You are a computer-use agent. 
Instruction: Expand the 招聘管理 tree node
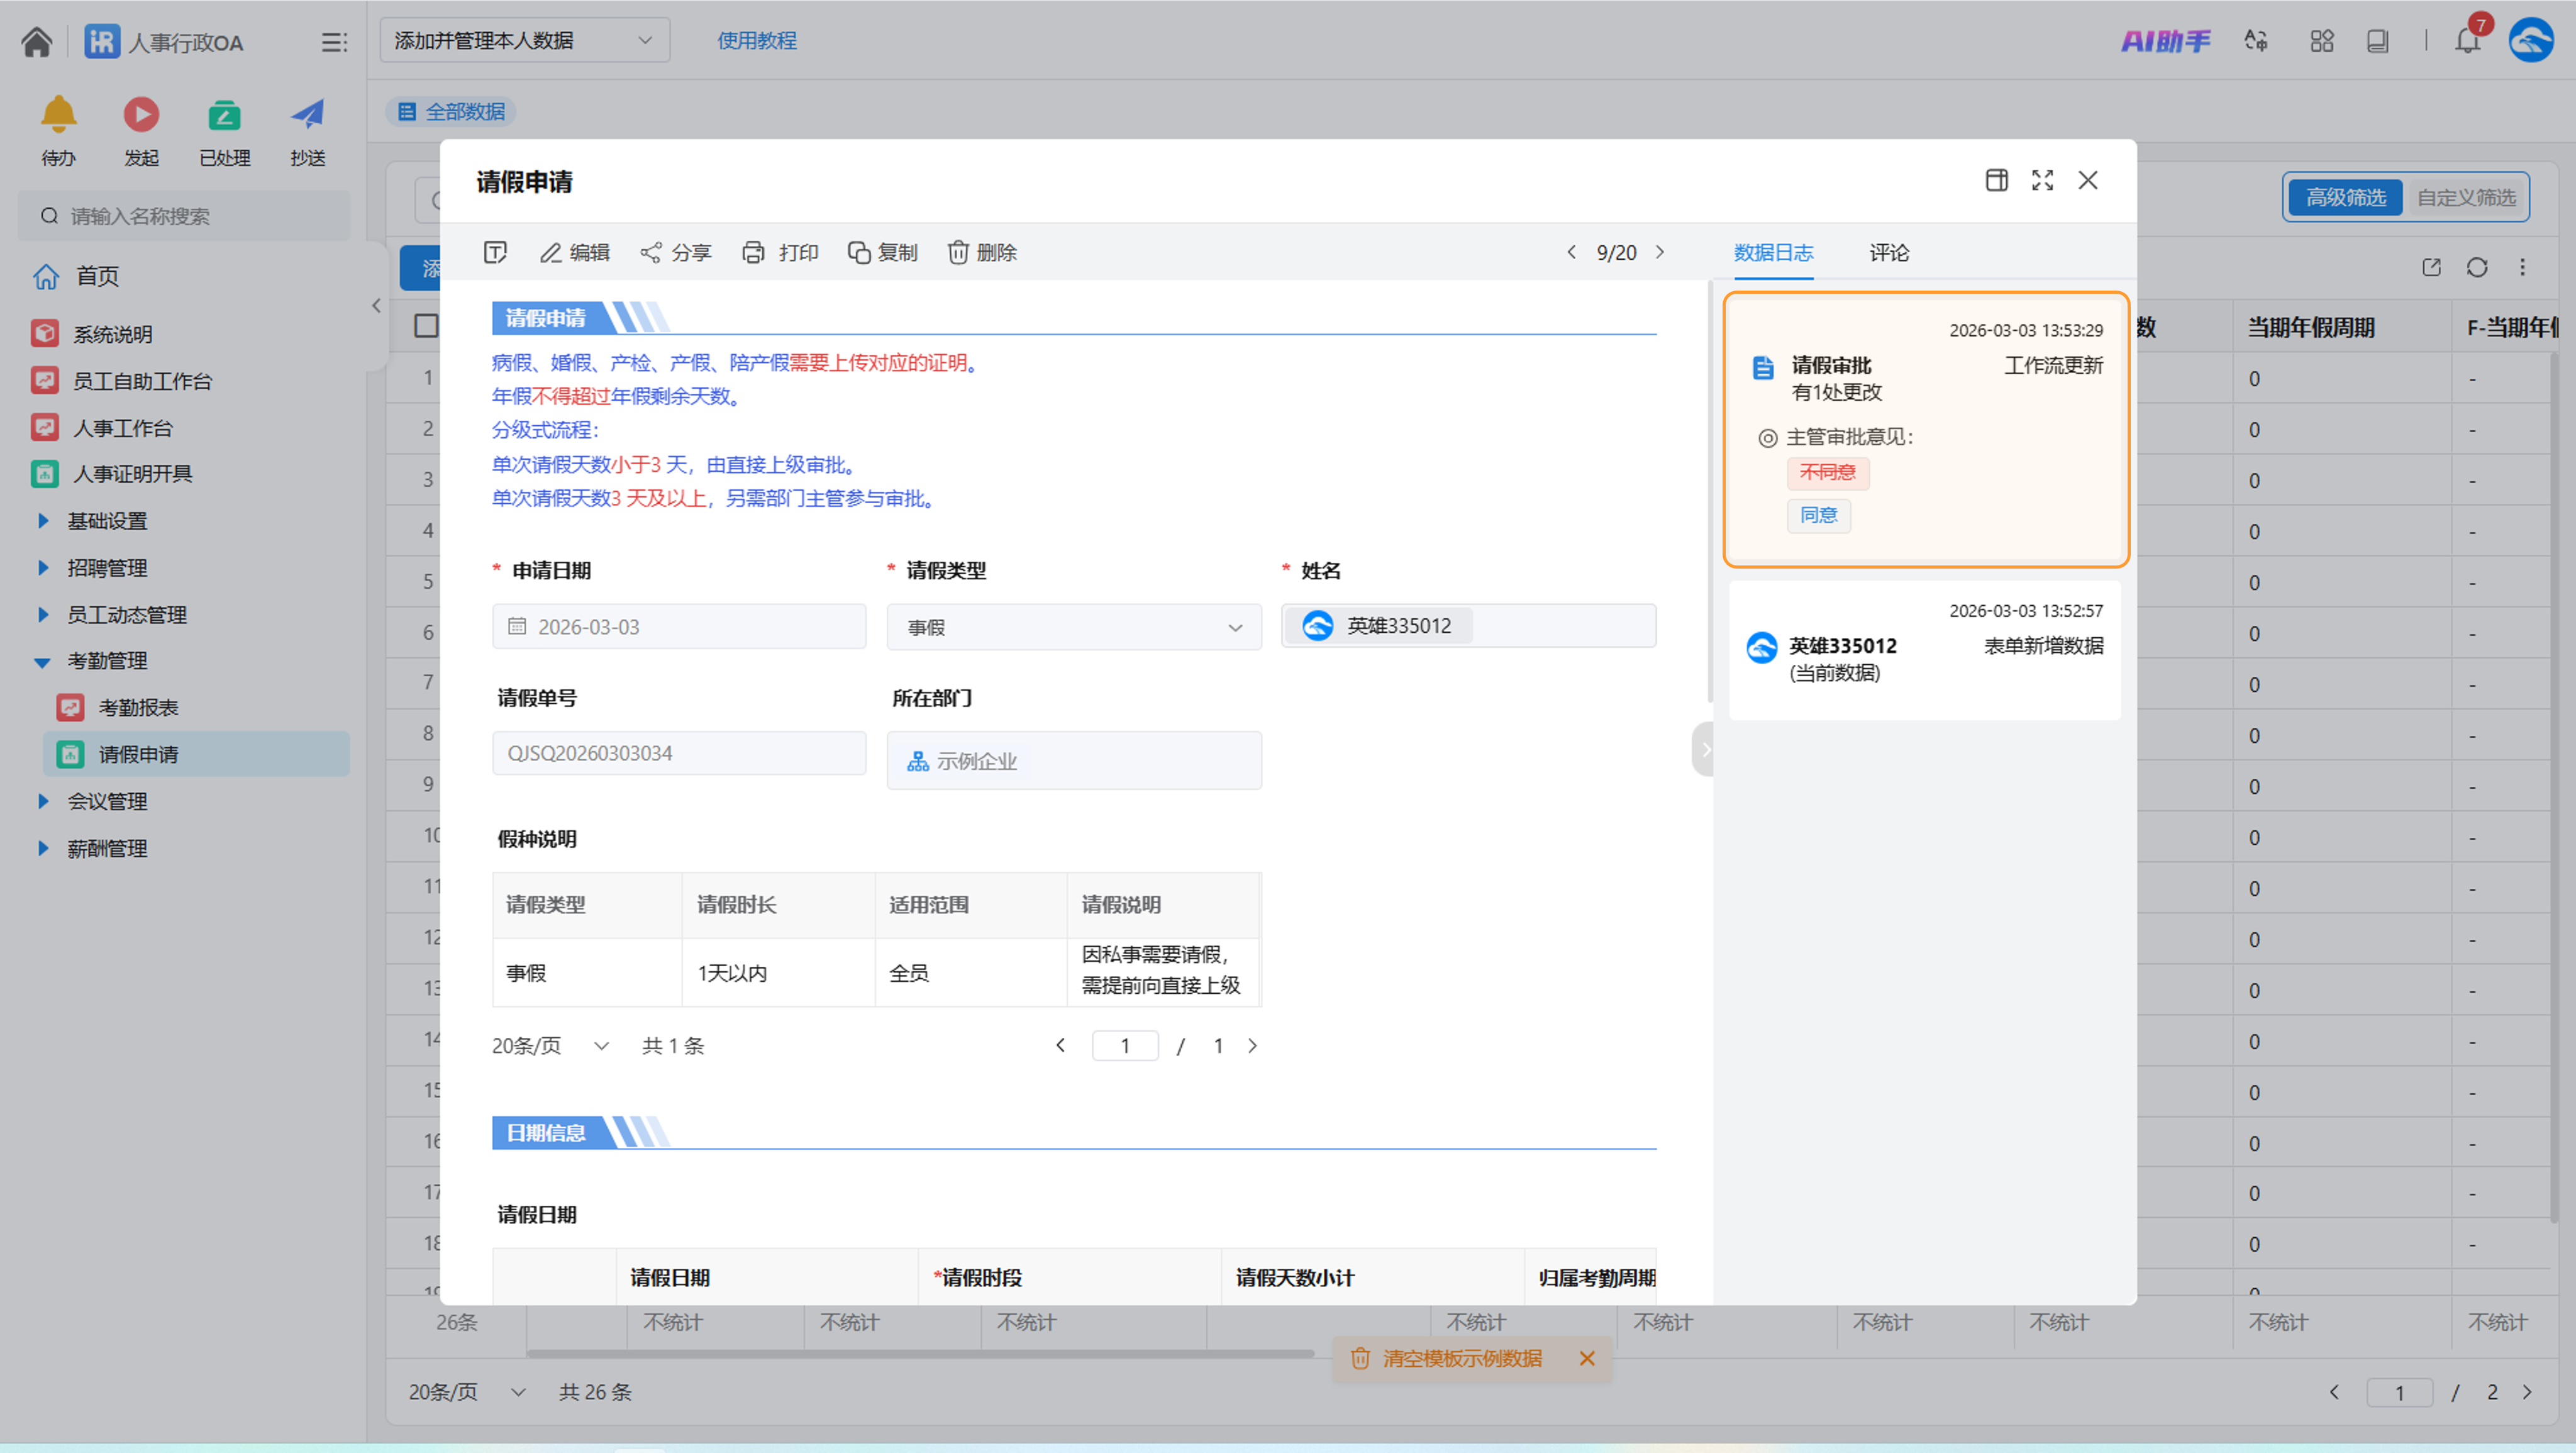tap(43, 568)
